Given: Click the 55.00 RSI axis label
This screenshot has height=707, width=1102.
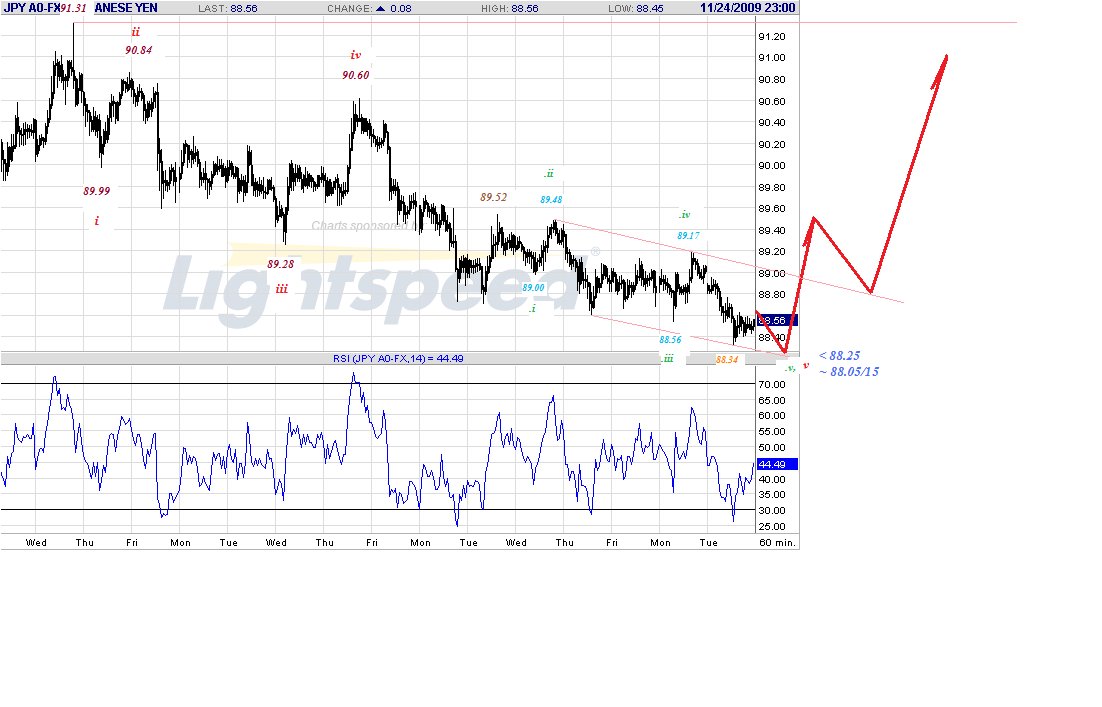Looking at the screenshot, I should pos(772,432).
